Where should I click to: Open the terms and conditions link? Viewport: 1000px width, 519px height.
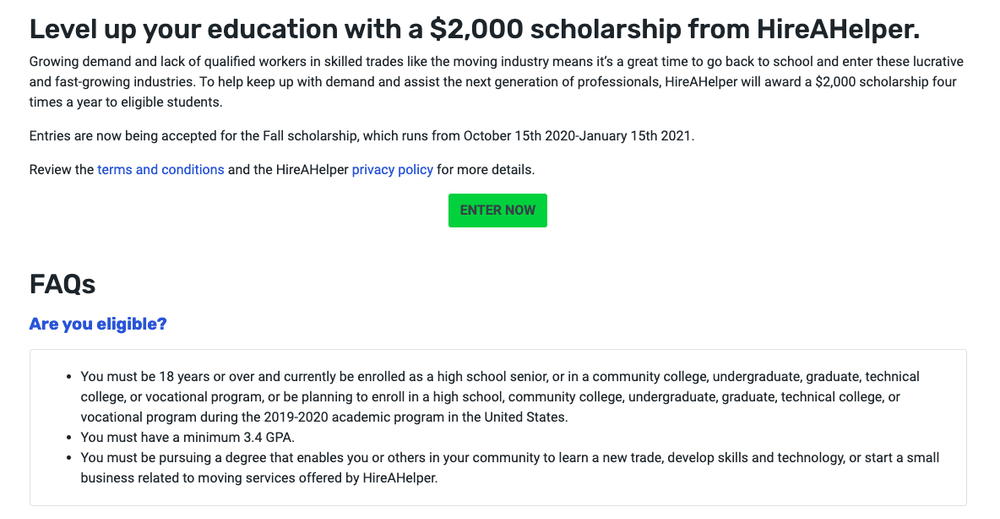point(161,170)
